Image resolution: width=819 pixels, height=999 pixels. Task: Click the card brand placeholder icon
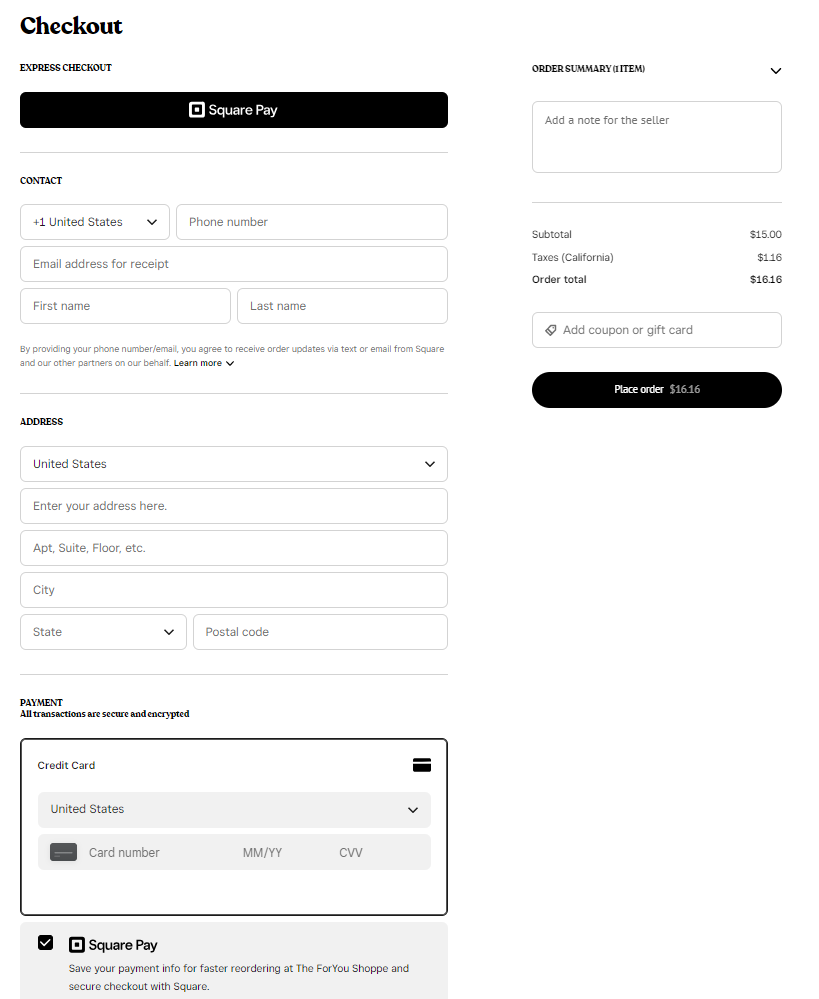[x=64, y=853]
